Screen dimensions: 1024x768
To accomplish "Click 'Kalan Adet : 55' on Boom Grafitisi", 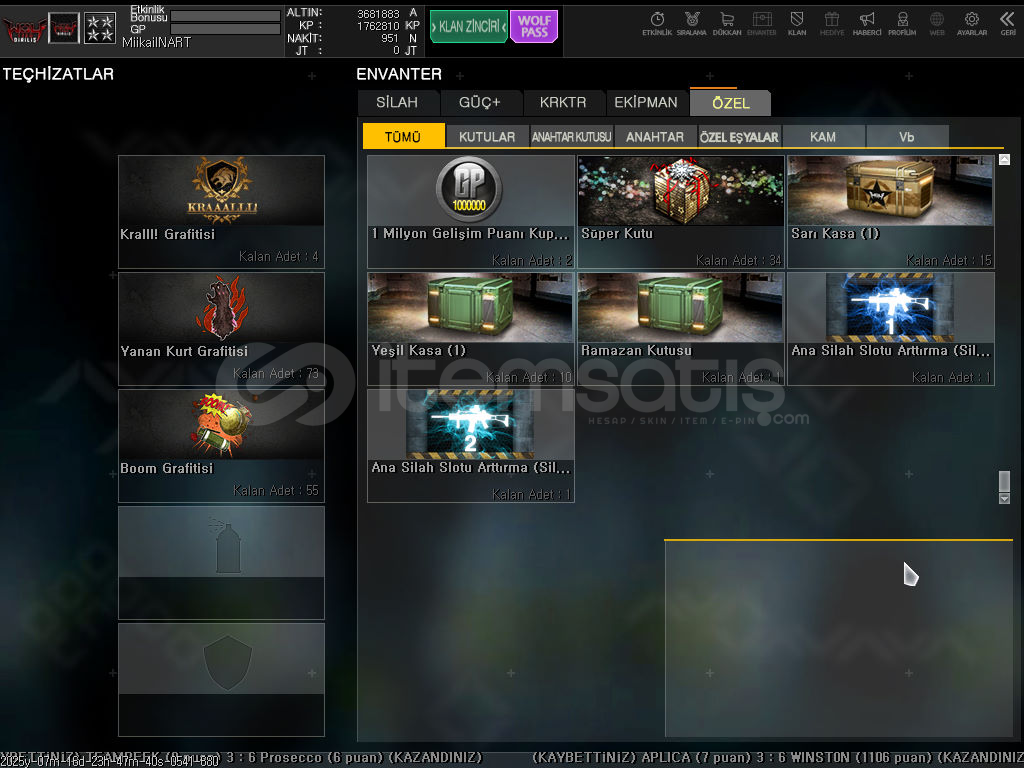I will (x=276, y=490).
